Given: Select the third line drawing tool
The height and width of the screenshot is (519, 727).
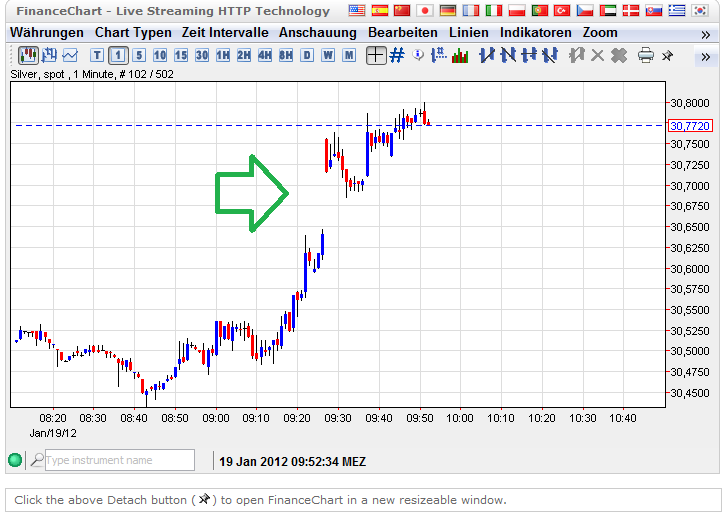Looking at the screenshot, I should click(x=529, y=56).
